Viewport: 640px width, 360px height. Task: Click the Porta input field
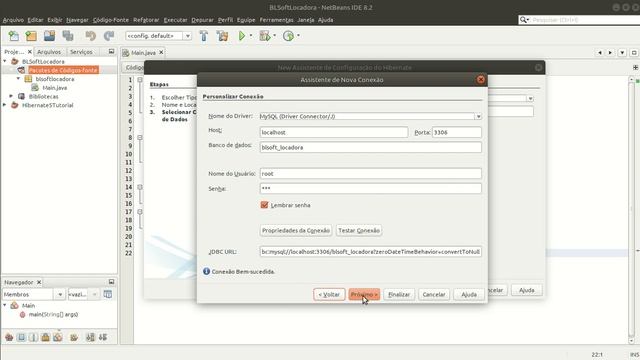457,132
